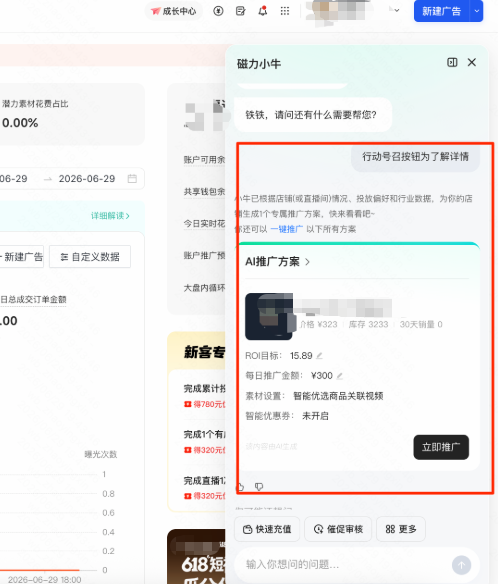This screenshot has height=584, width=498.
Task: Expand the account dropdown chevron
Action: tap(397, 10)
